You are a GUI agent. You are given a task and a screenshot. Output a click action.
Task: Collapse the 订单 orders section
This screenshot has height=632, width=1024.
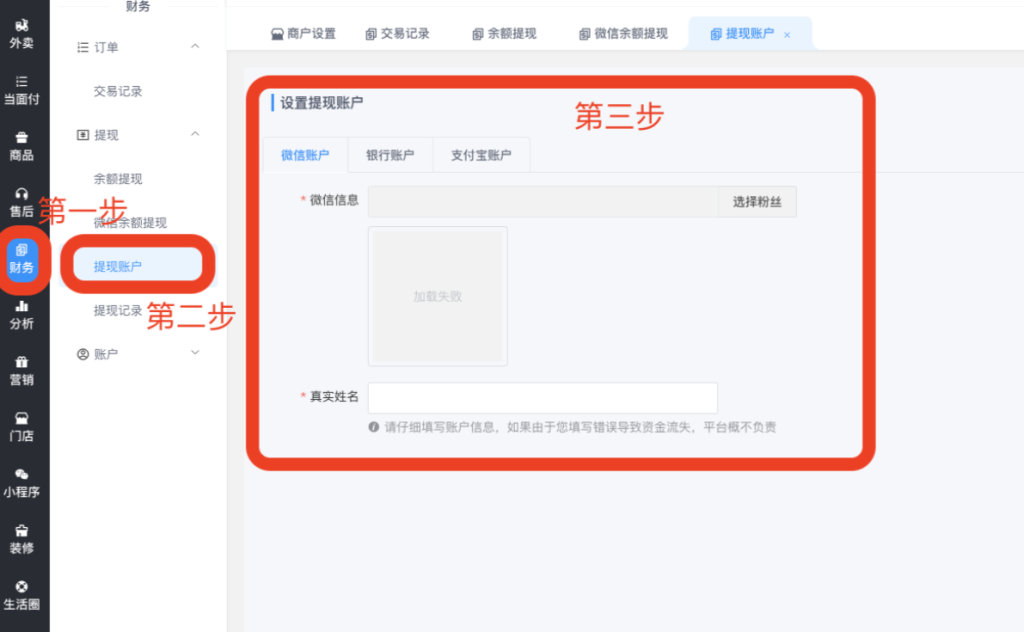click(195, 47)
